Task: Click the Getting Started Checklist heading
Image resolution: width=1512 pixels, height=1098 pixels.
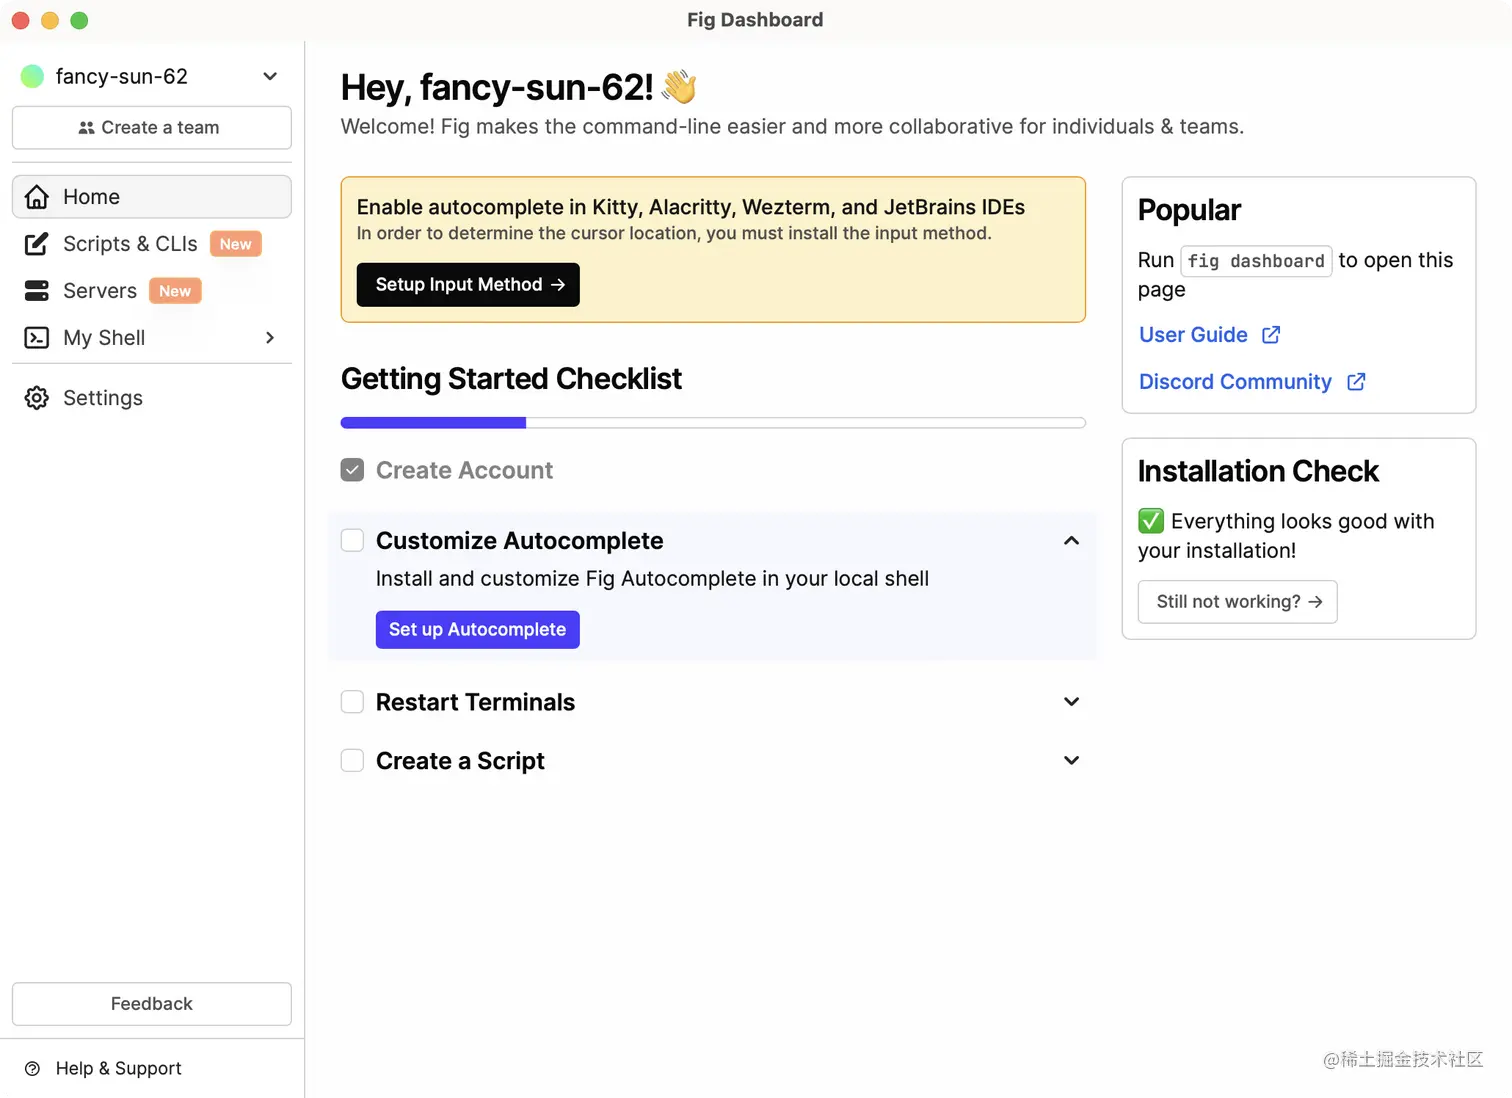Action: (511, 379)
